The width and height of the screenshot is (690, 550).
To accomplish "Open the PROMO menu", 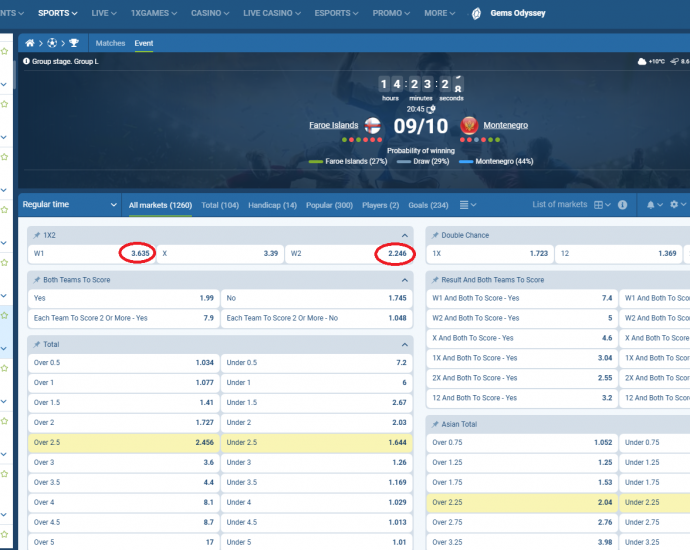I will pyautogui.click(x=391, y=13).
